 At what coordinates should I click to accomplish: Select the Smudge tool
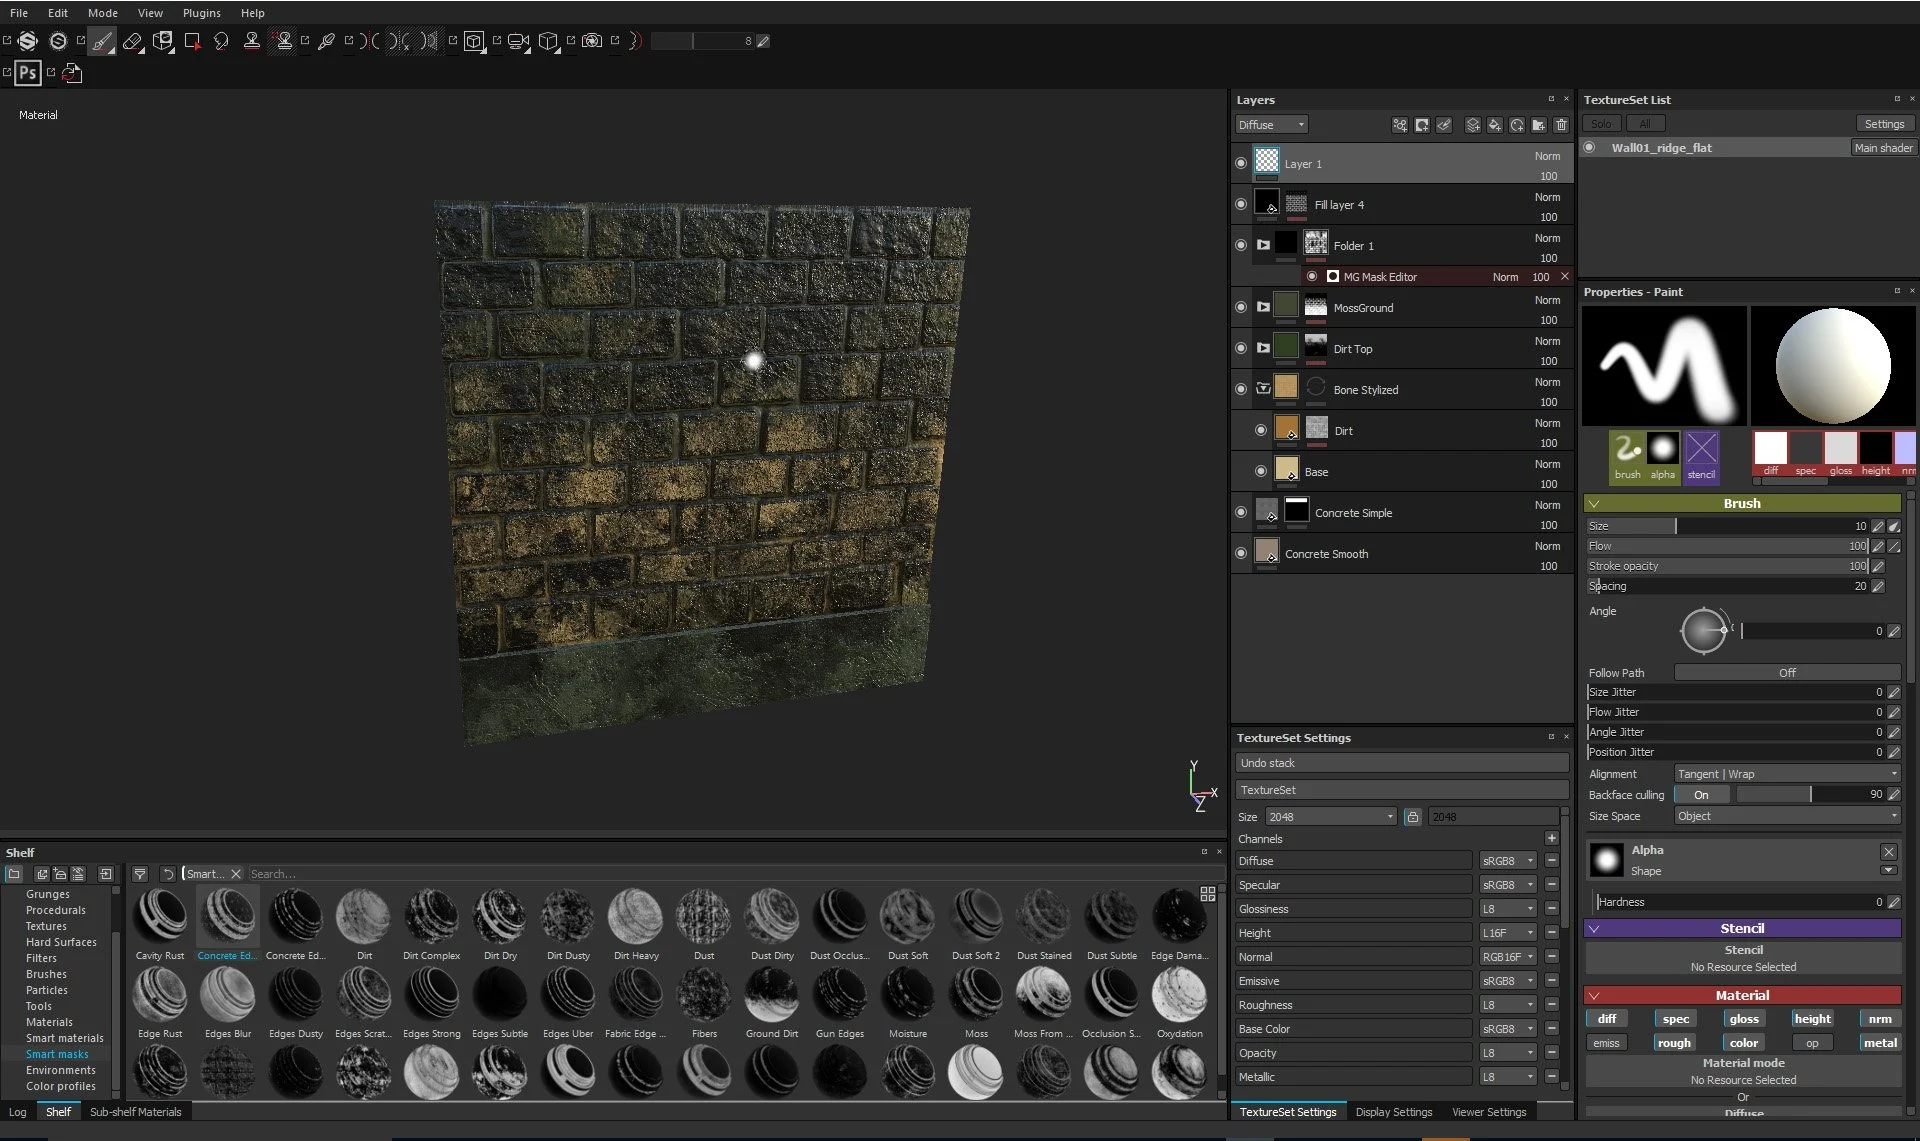click(221, 41)
